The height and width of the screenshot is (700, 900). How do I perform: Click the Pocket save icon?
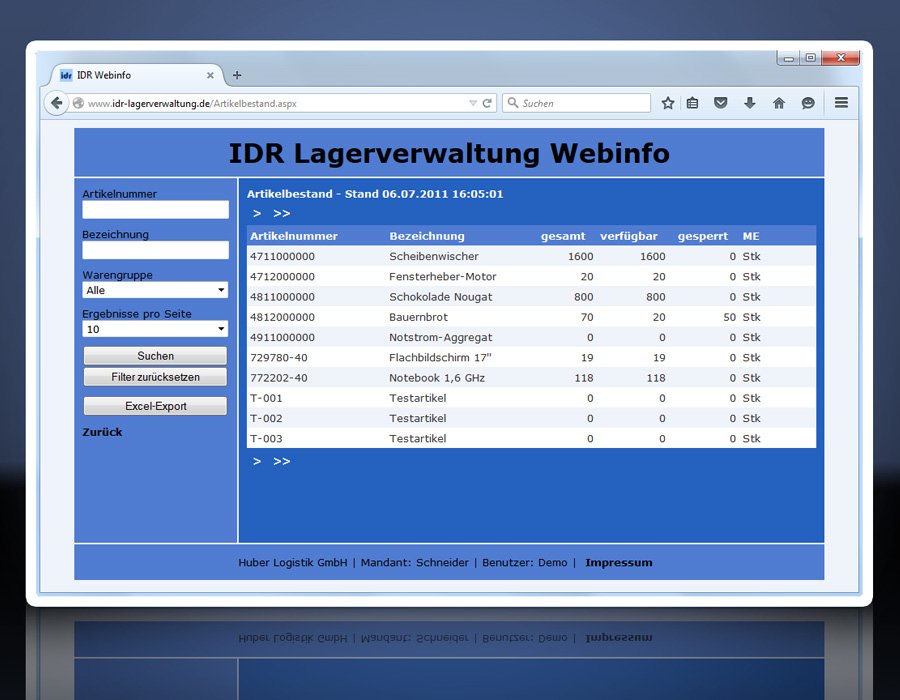tap(720, 103)
